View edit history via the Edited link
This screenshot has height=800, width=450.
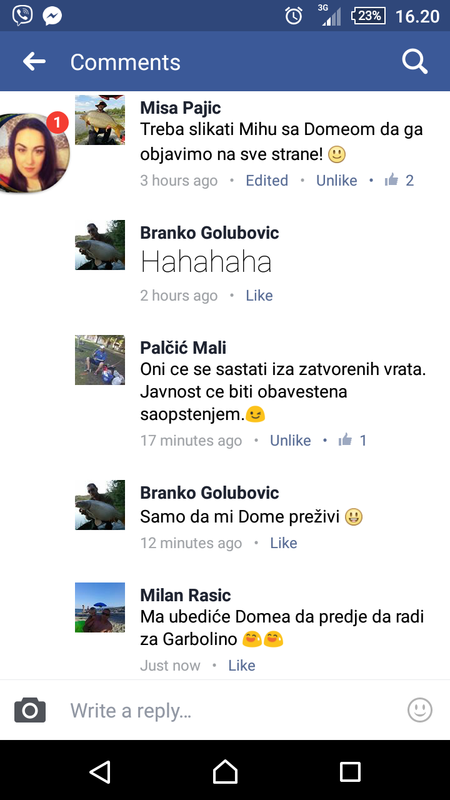click(x=267, y=181)
